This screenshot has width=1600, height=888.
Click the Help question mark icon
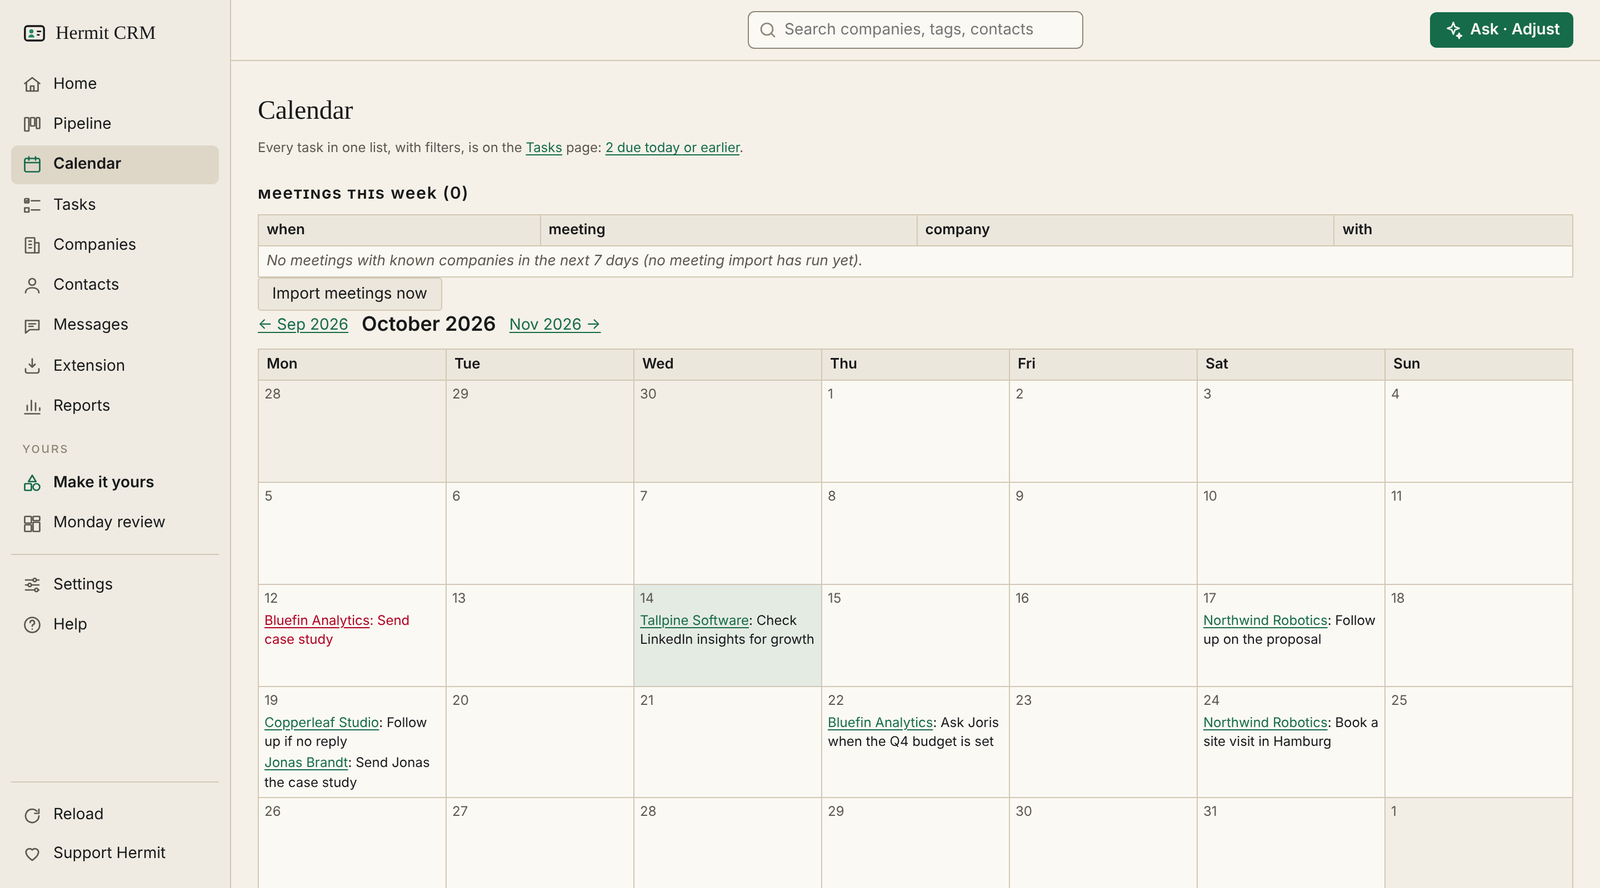coord(32,625)
